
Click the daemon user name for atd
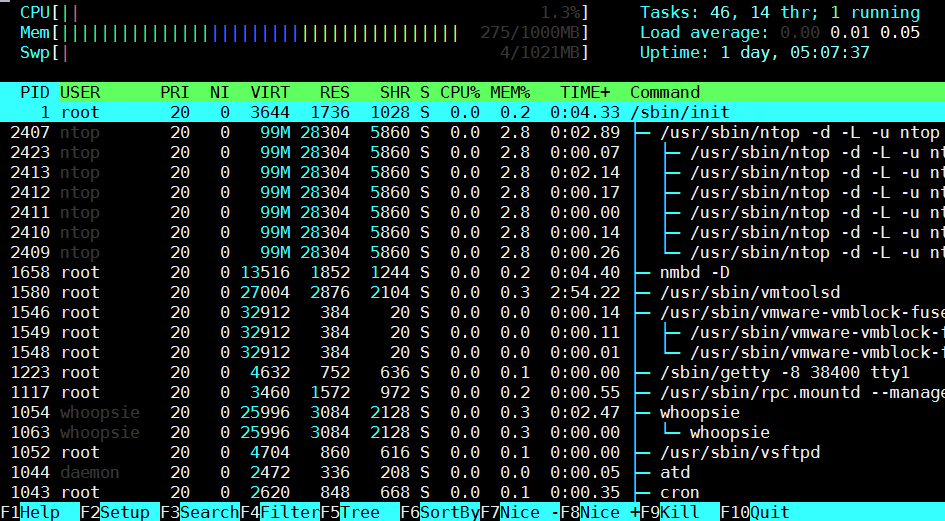[90, 472]
